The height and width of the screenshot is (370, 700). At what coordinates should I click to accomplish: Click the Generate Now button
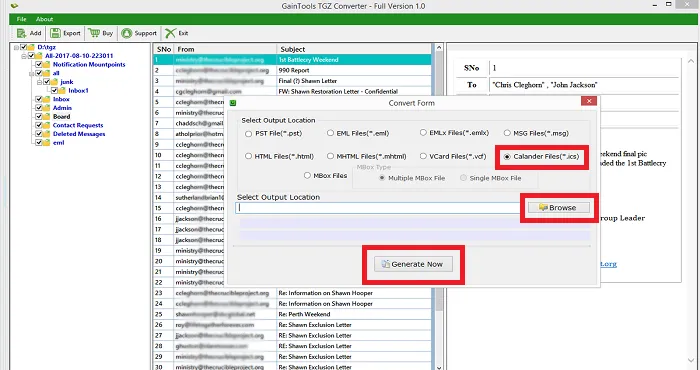pyautogui.click(x=413, y=264)
